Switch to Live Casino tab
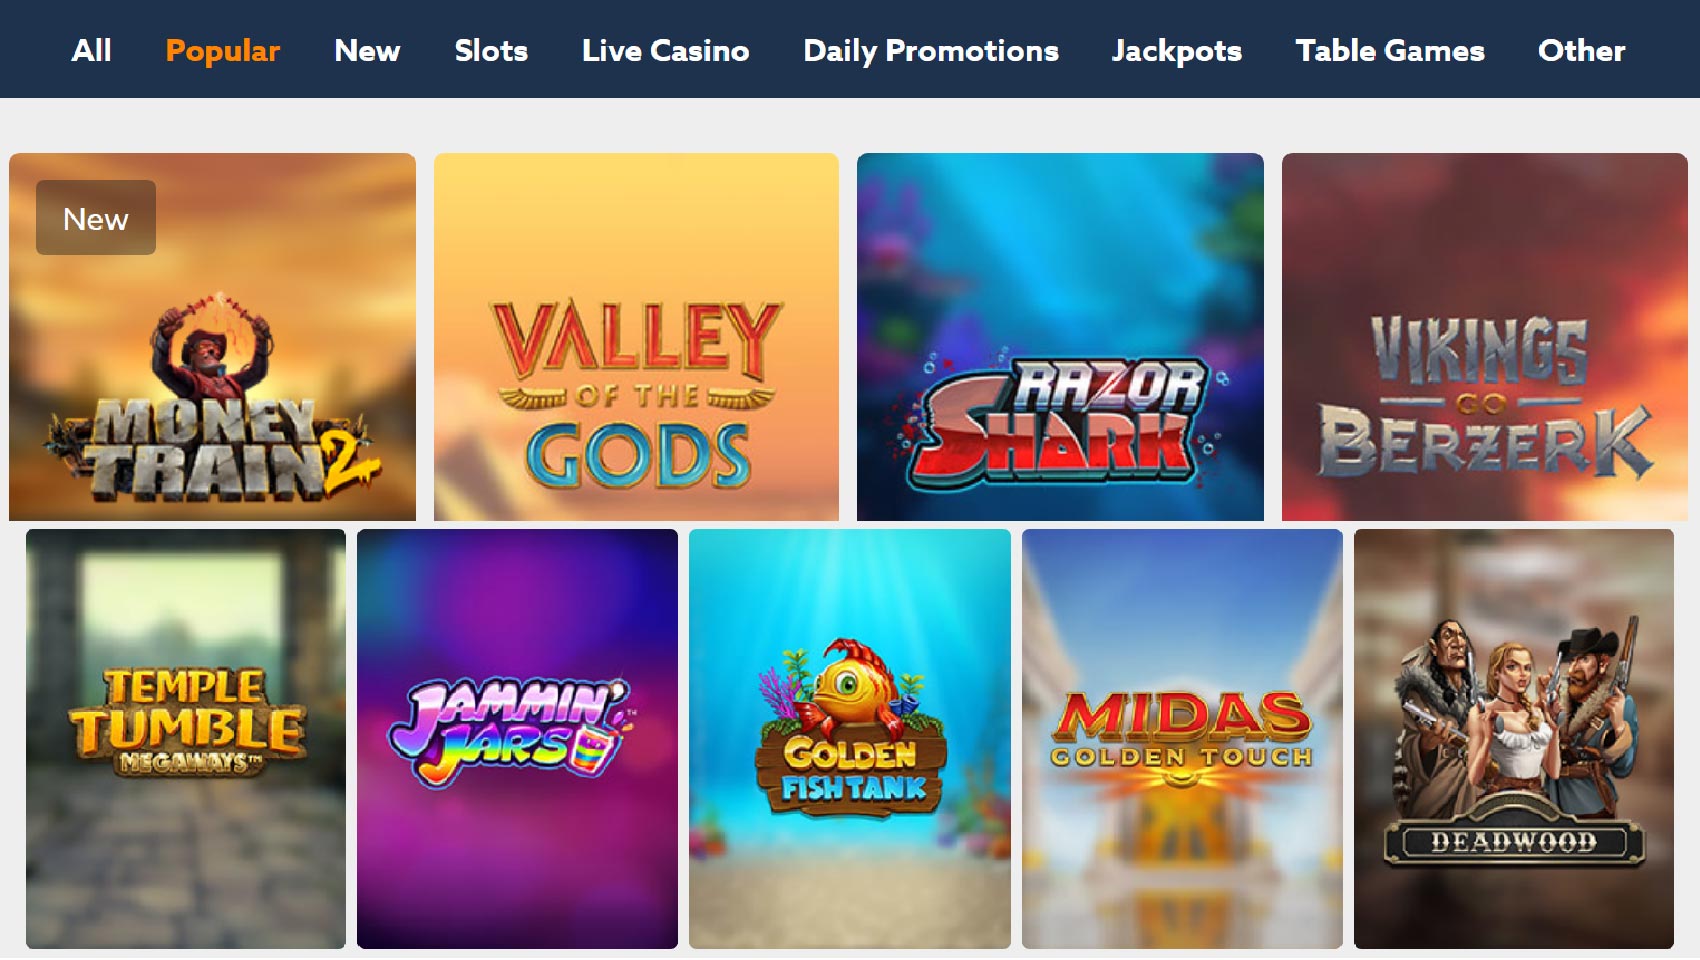Viewport: 1700px width, 960px height. tap(665, 50)
